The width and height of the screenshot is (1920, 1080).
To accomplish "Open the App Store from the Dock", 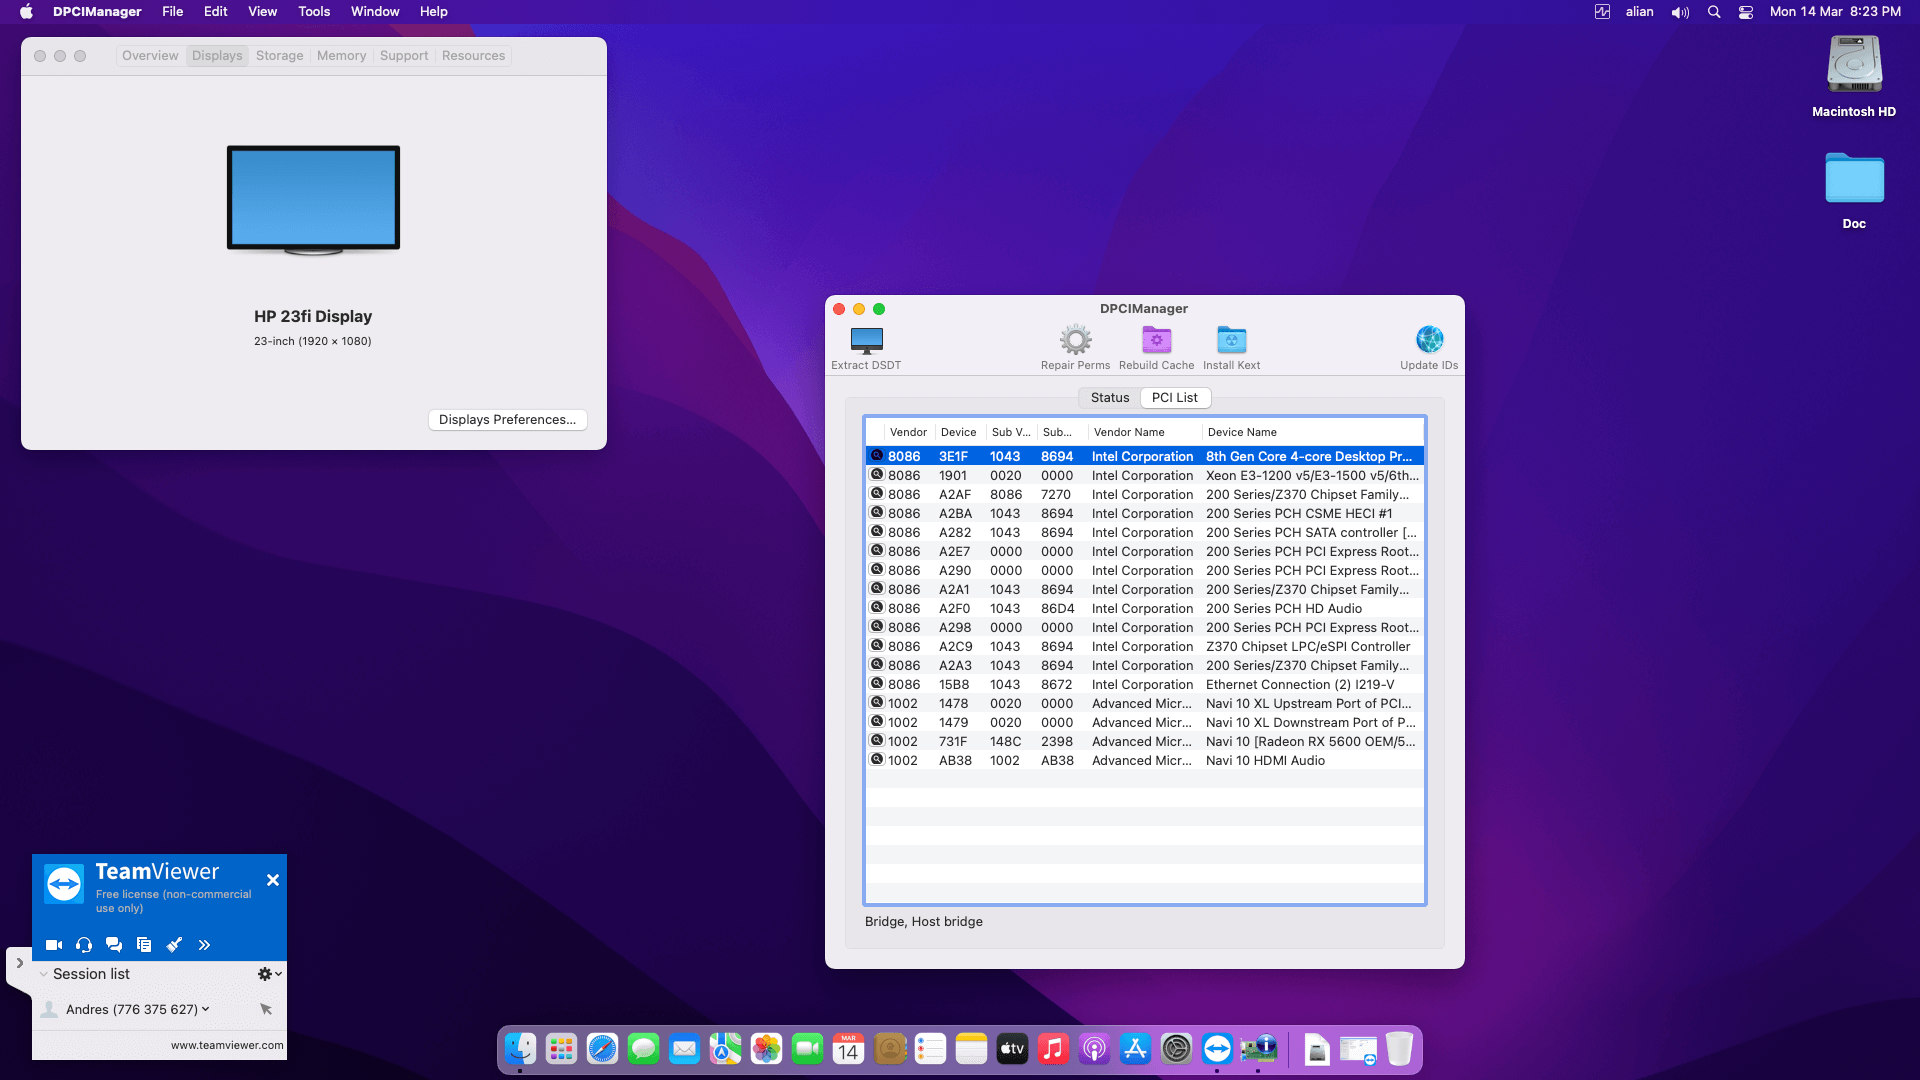I will pyautogui.click(x=1135, y=1049).
